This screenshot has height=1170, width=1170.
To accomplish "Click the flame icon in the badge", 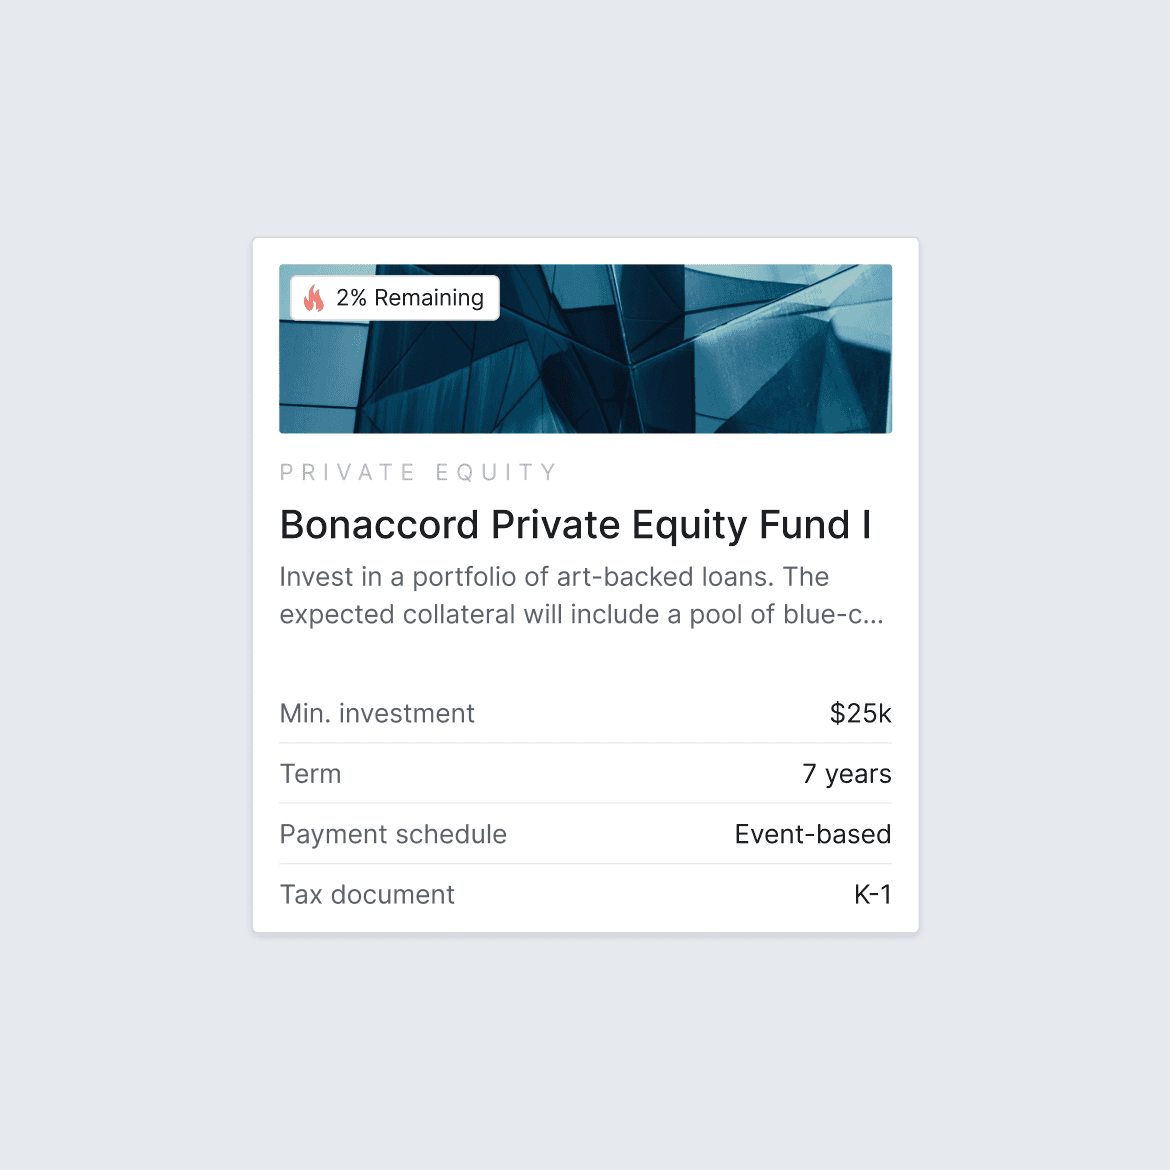I will tap(314, 298).
